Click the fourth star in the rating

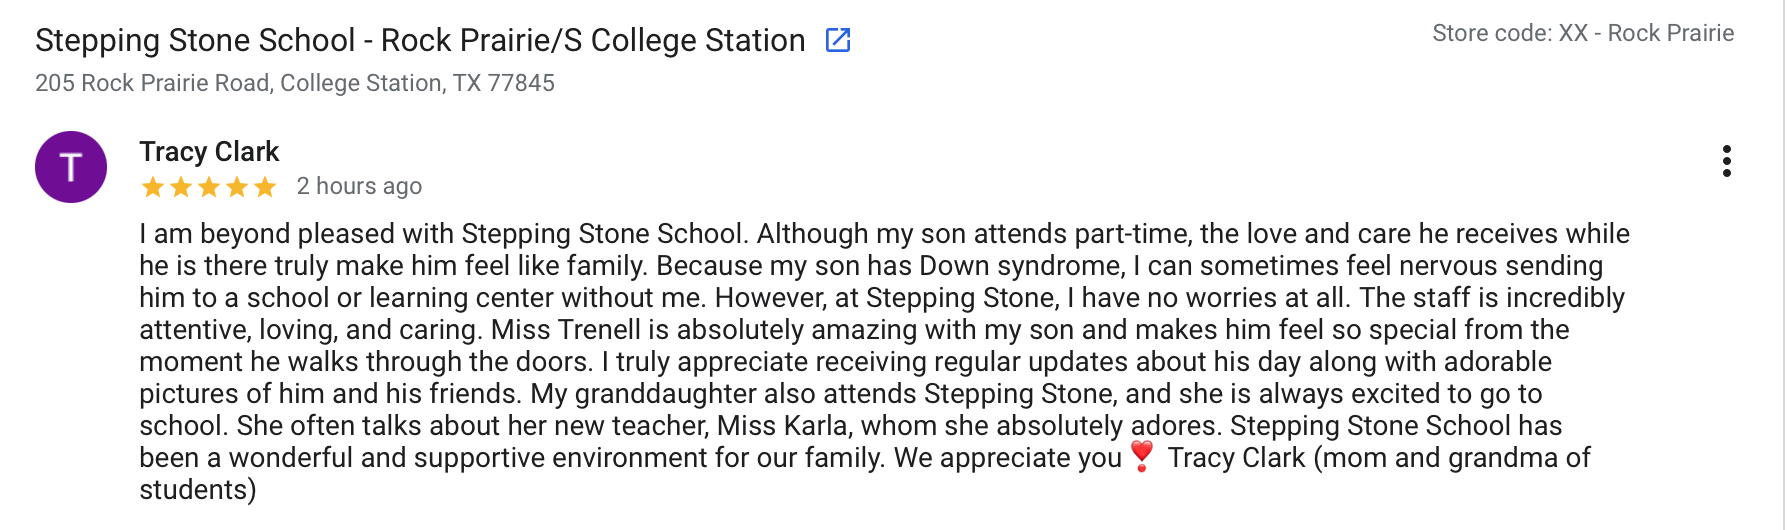[237, 187]
